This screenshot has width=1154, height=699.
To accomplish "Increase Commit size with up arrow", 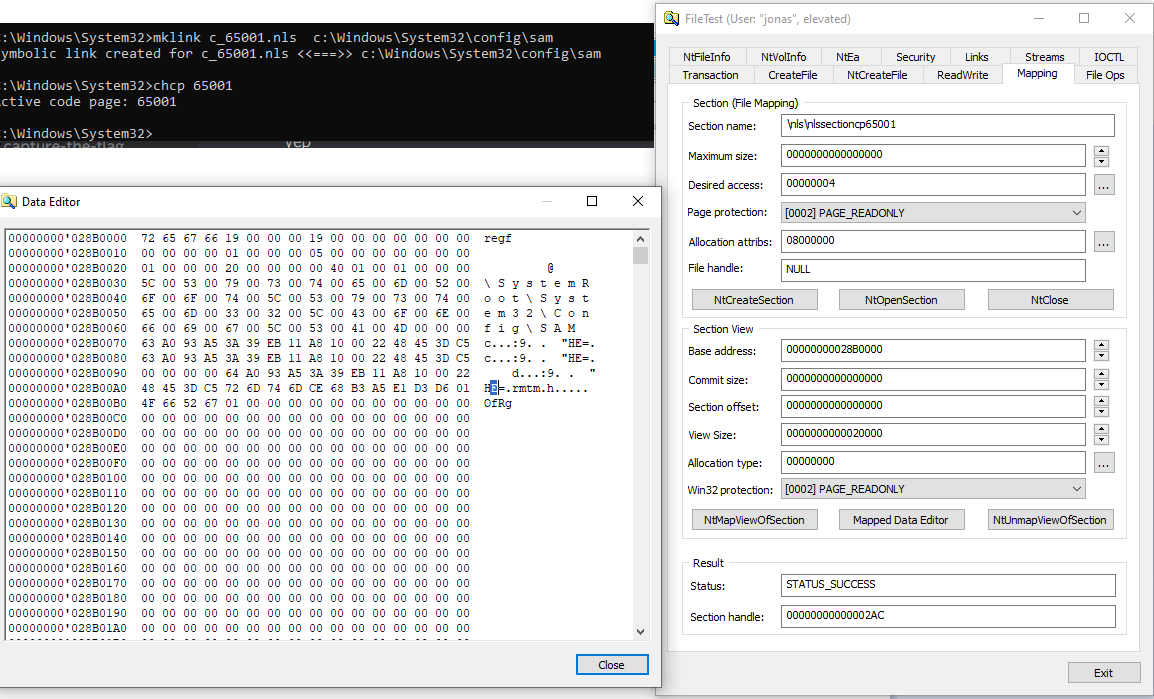I will pyautogui.click(x=1101, y=374).
